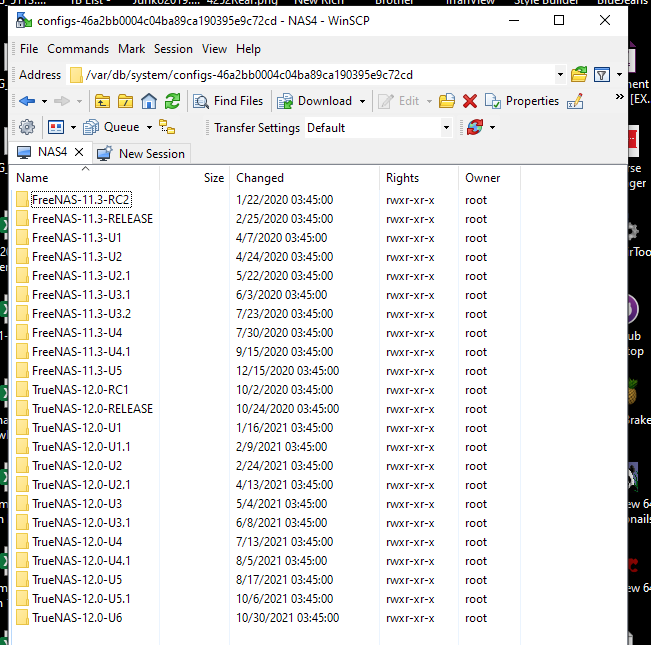
Task: Click the Queue button
Action: 111,127
